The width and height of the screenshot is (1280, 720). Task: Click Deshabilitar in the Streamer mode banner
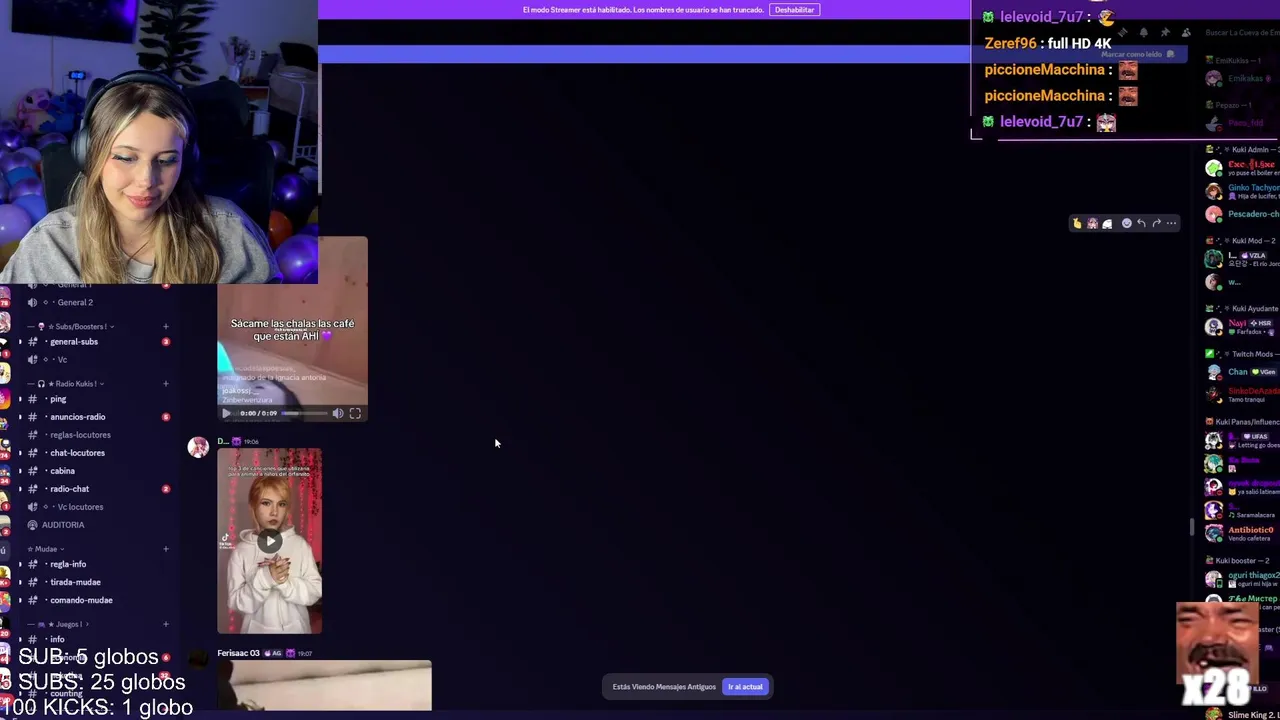[794, 10]
